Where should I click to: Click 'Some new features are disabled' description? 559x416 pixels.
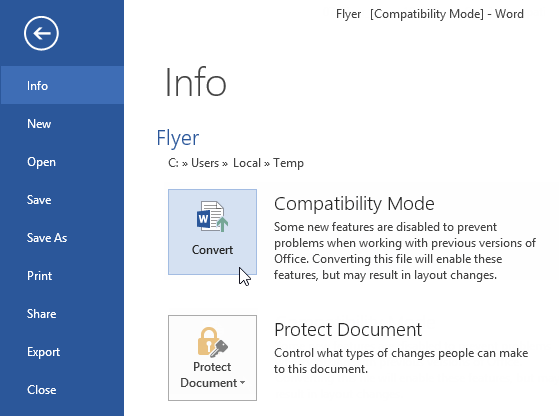tap(405, 251)
